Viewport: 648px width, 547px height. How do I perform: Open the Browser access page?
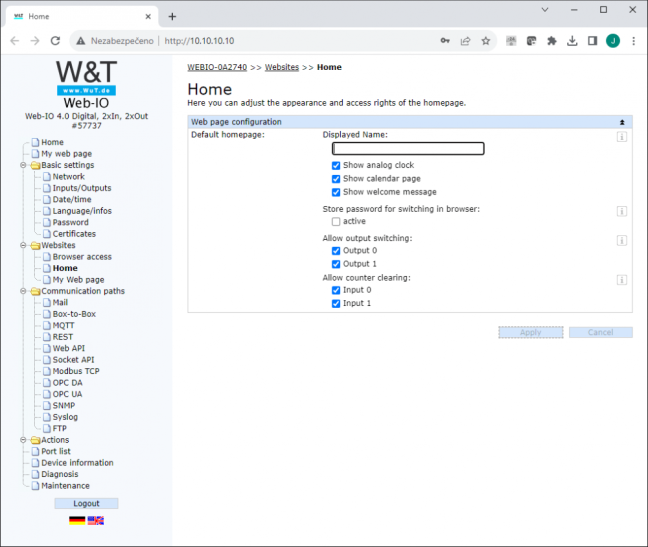(82, 257)
